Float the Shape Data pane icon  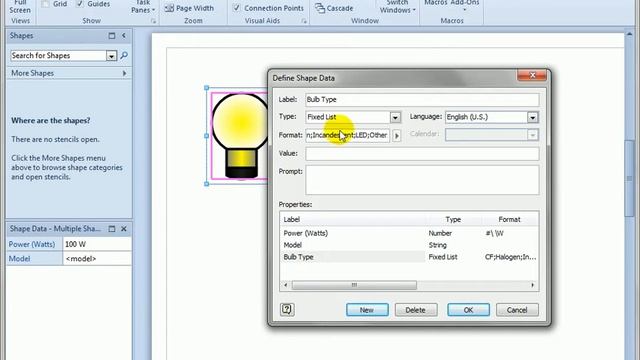(112, 229)
